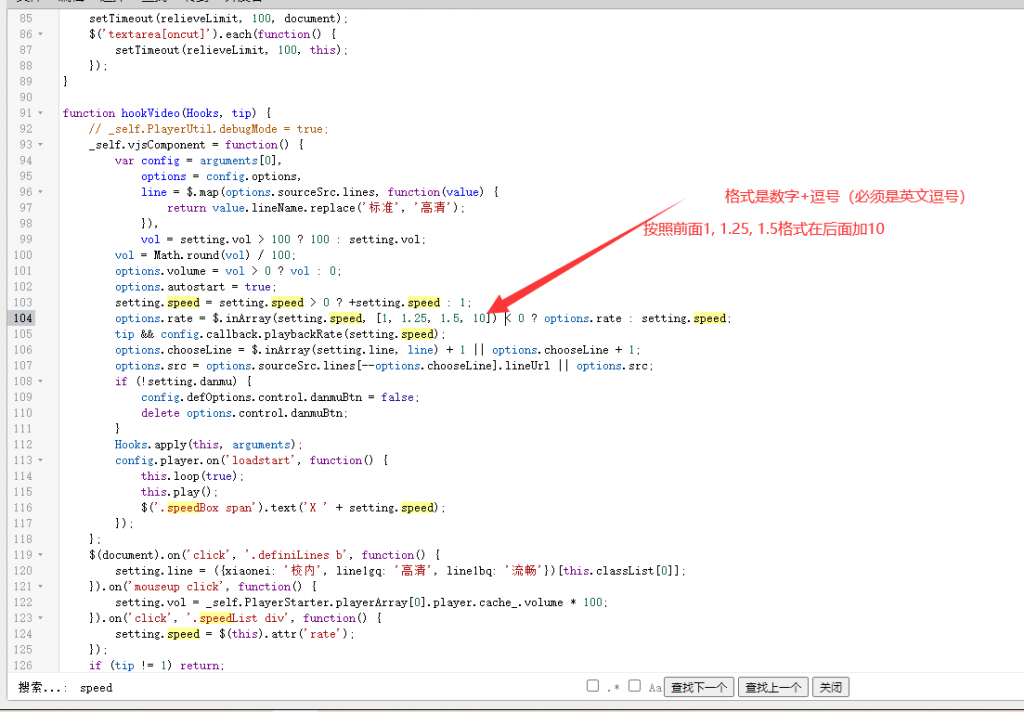This screenshot has height=712, width=1024.
Task: Click the 查找下一个 find next button
Action: point(698,687)
